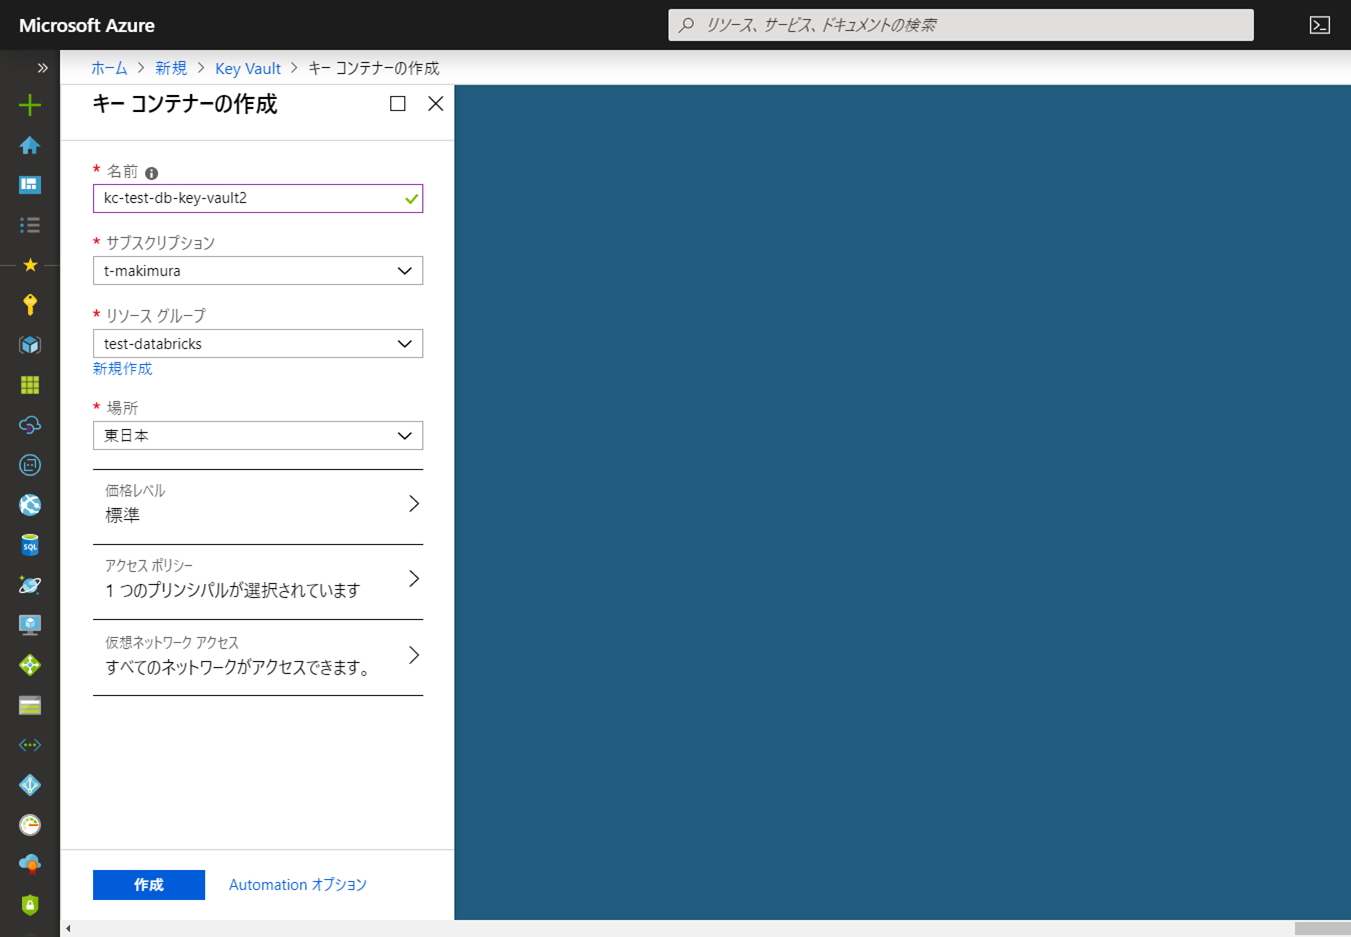Click the horizontal scrollbar thumb at bottom

1322,929
